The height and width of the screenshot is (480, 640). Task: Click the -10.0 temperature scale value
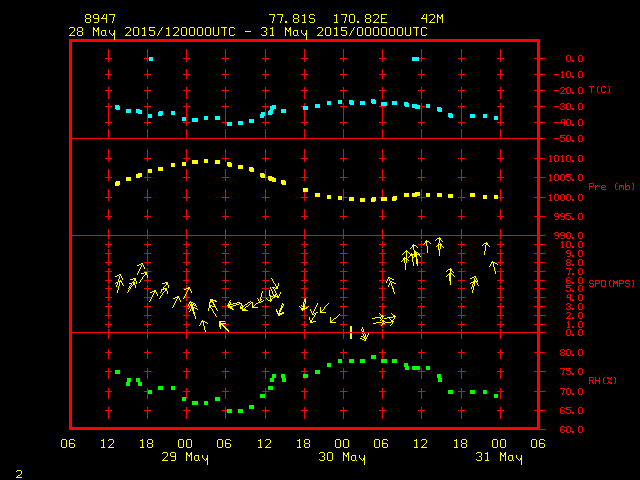569,75
